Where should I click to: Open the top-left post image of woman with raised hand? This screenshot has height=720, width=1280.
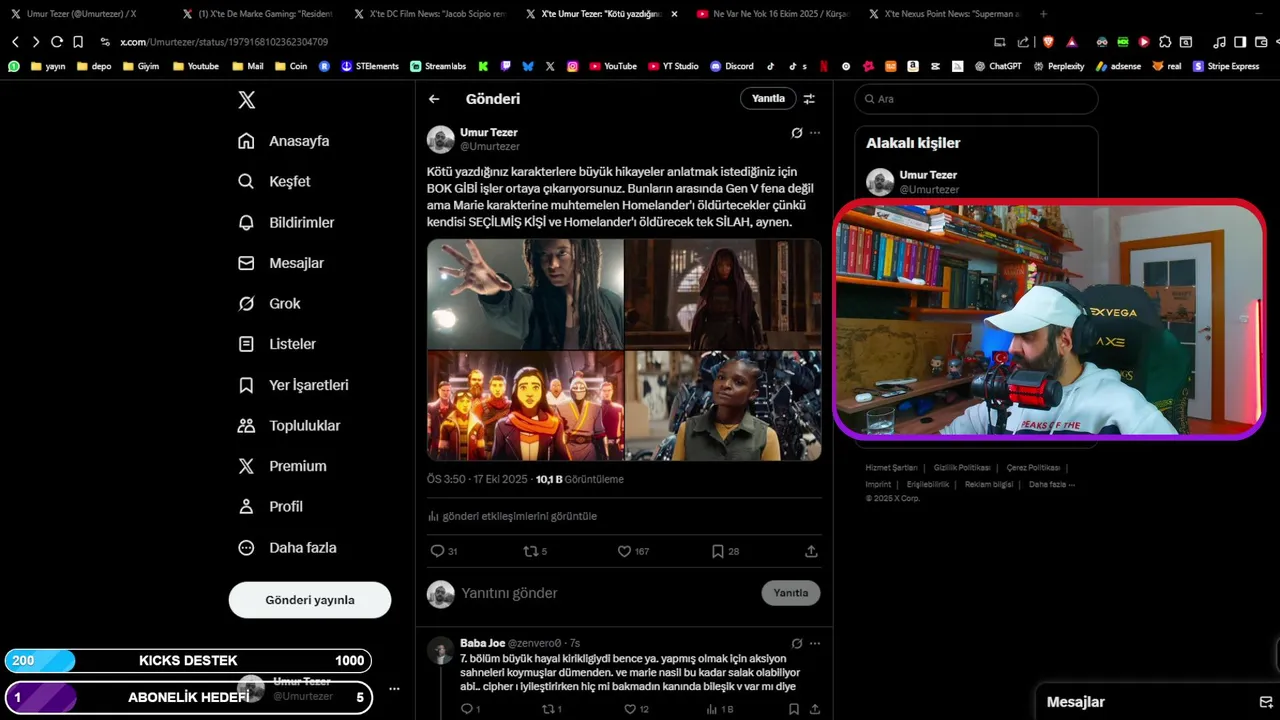coord(525,294)
